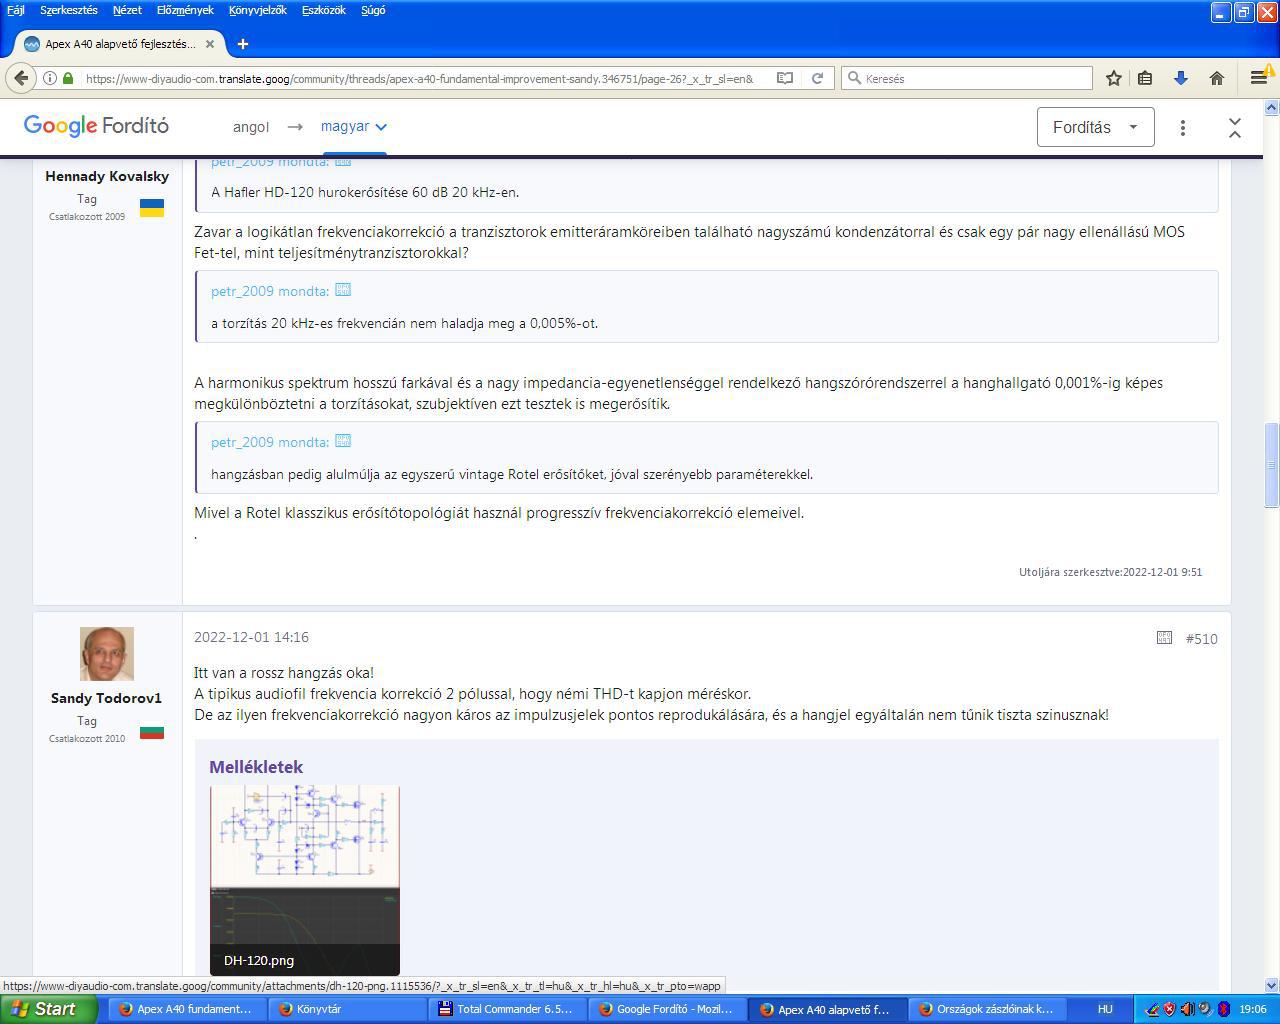Open post number #510 permalink
Screen dimensions: 1280x1024
tap(1201, 639)
